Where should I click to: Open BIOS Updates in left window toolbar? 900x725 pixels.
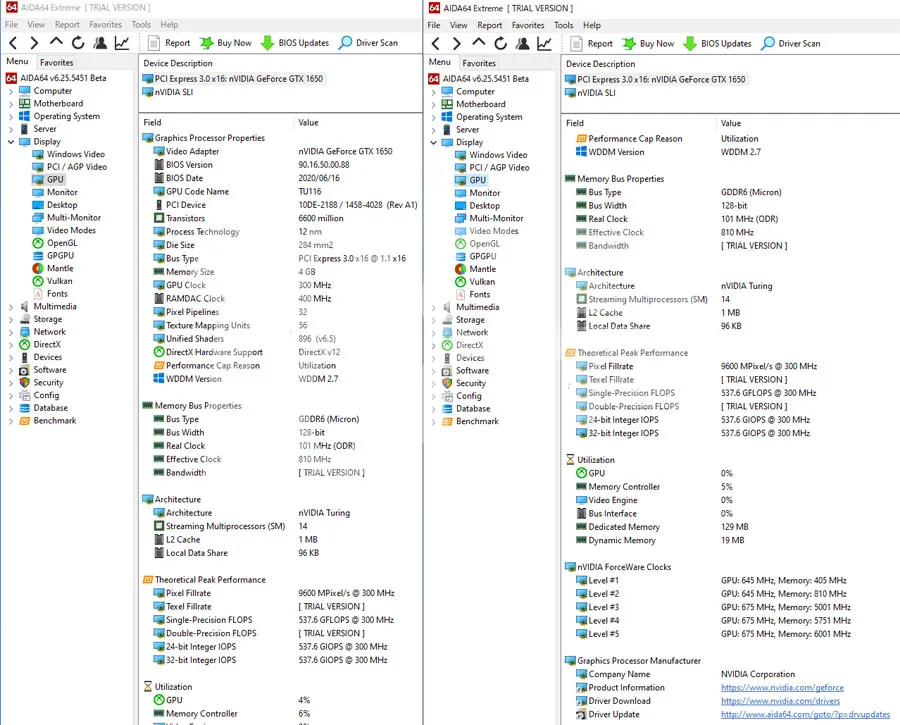[x=295, y=42]
